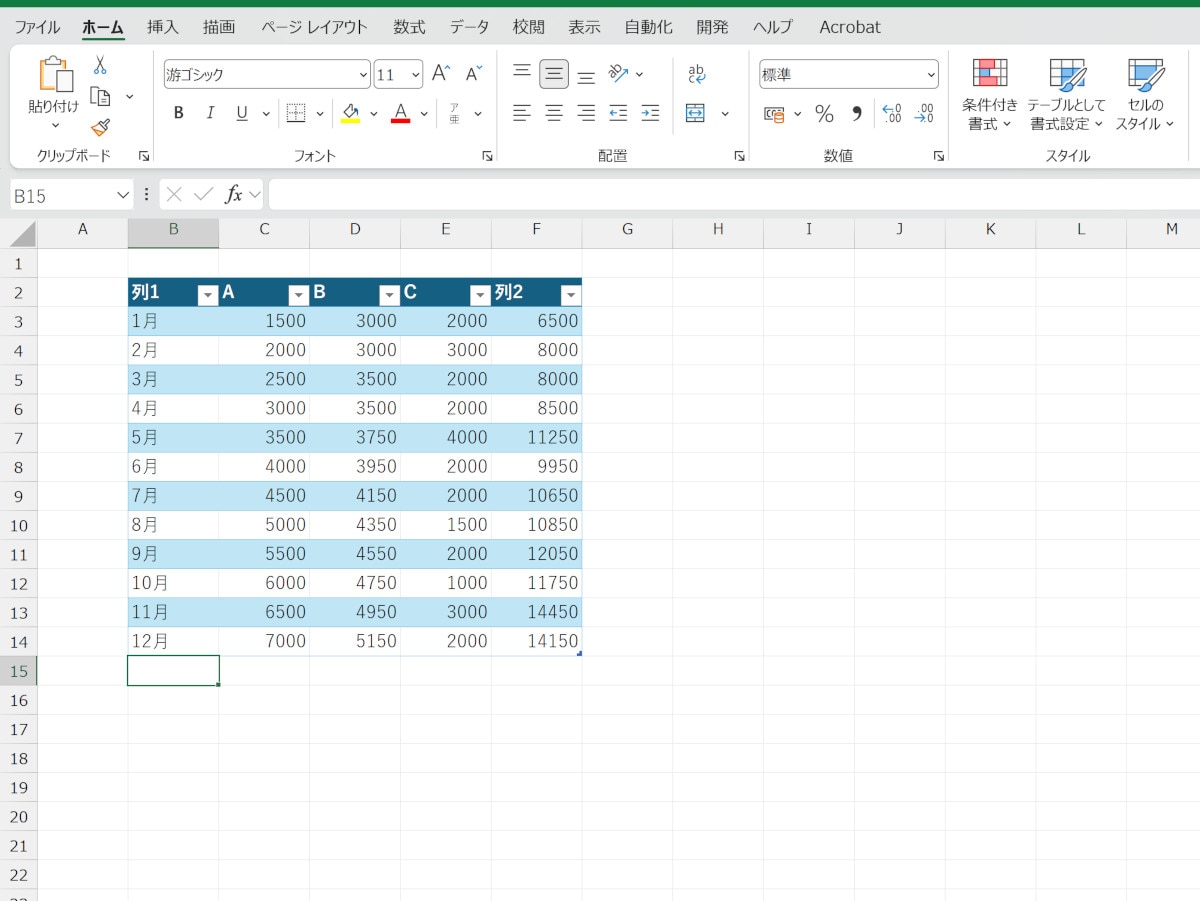Expand the 標準 number format dropdown
Viewport: 1200px width, 901px height.
(931, 75)
